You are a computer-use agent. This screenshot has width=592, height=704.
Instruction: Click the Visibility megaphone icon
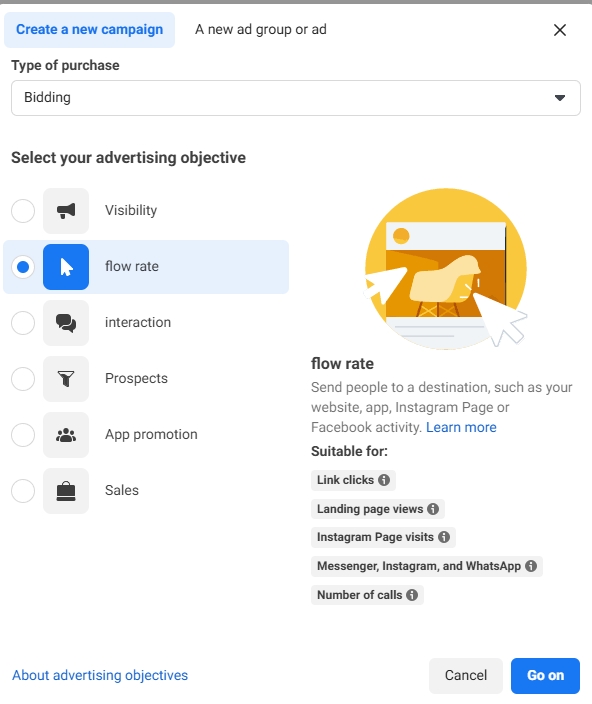click(x=66, y=211)
